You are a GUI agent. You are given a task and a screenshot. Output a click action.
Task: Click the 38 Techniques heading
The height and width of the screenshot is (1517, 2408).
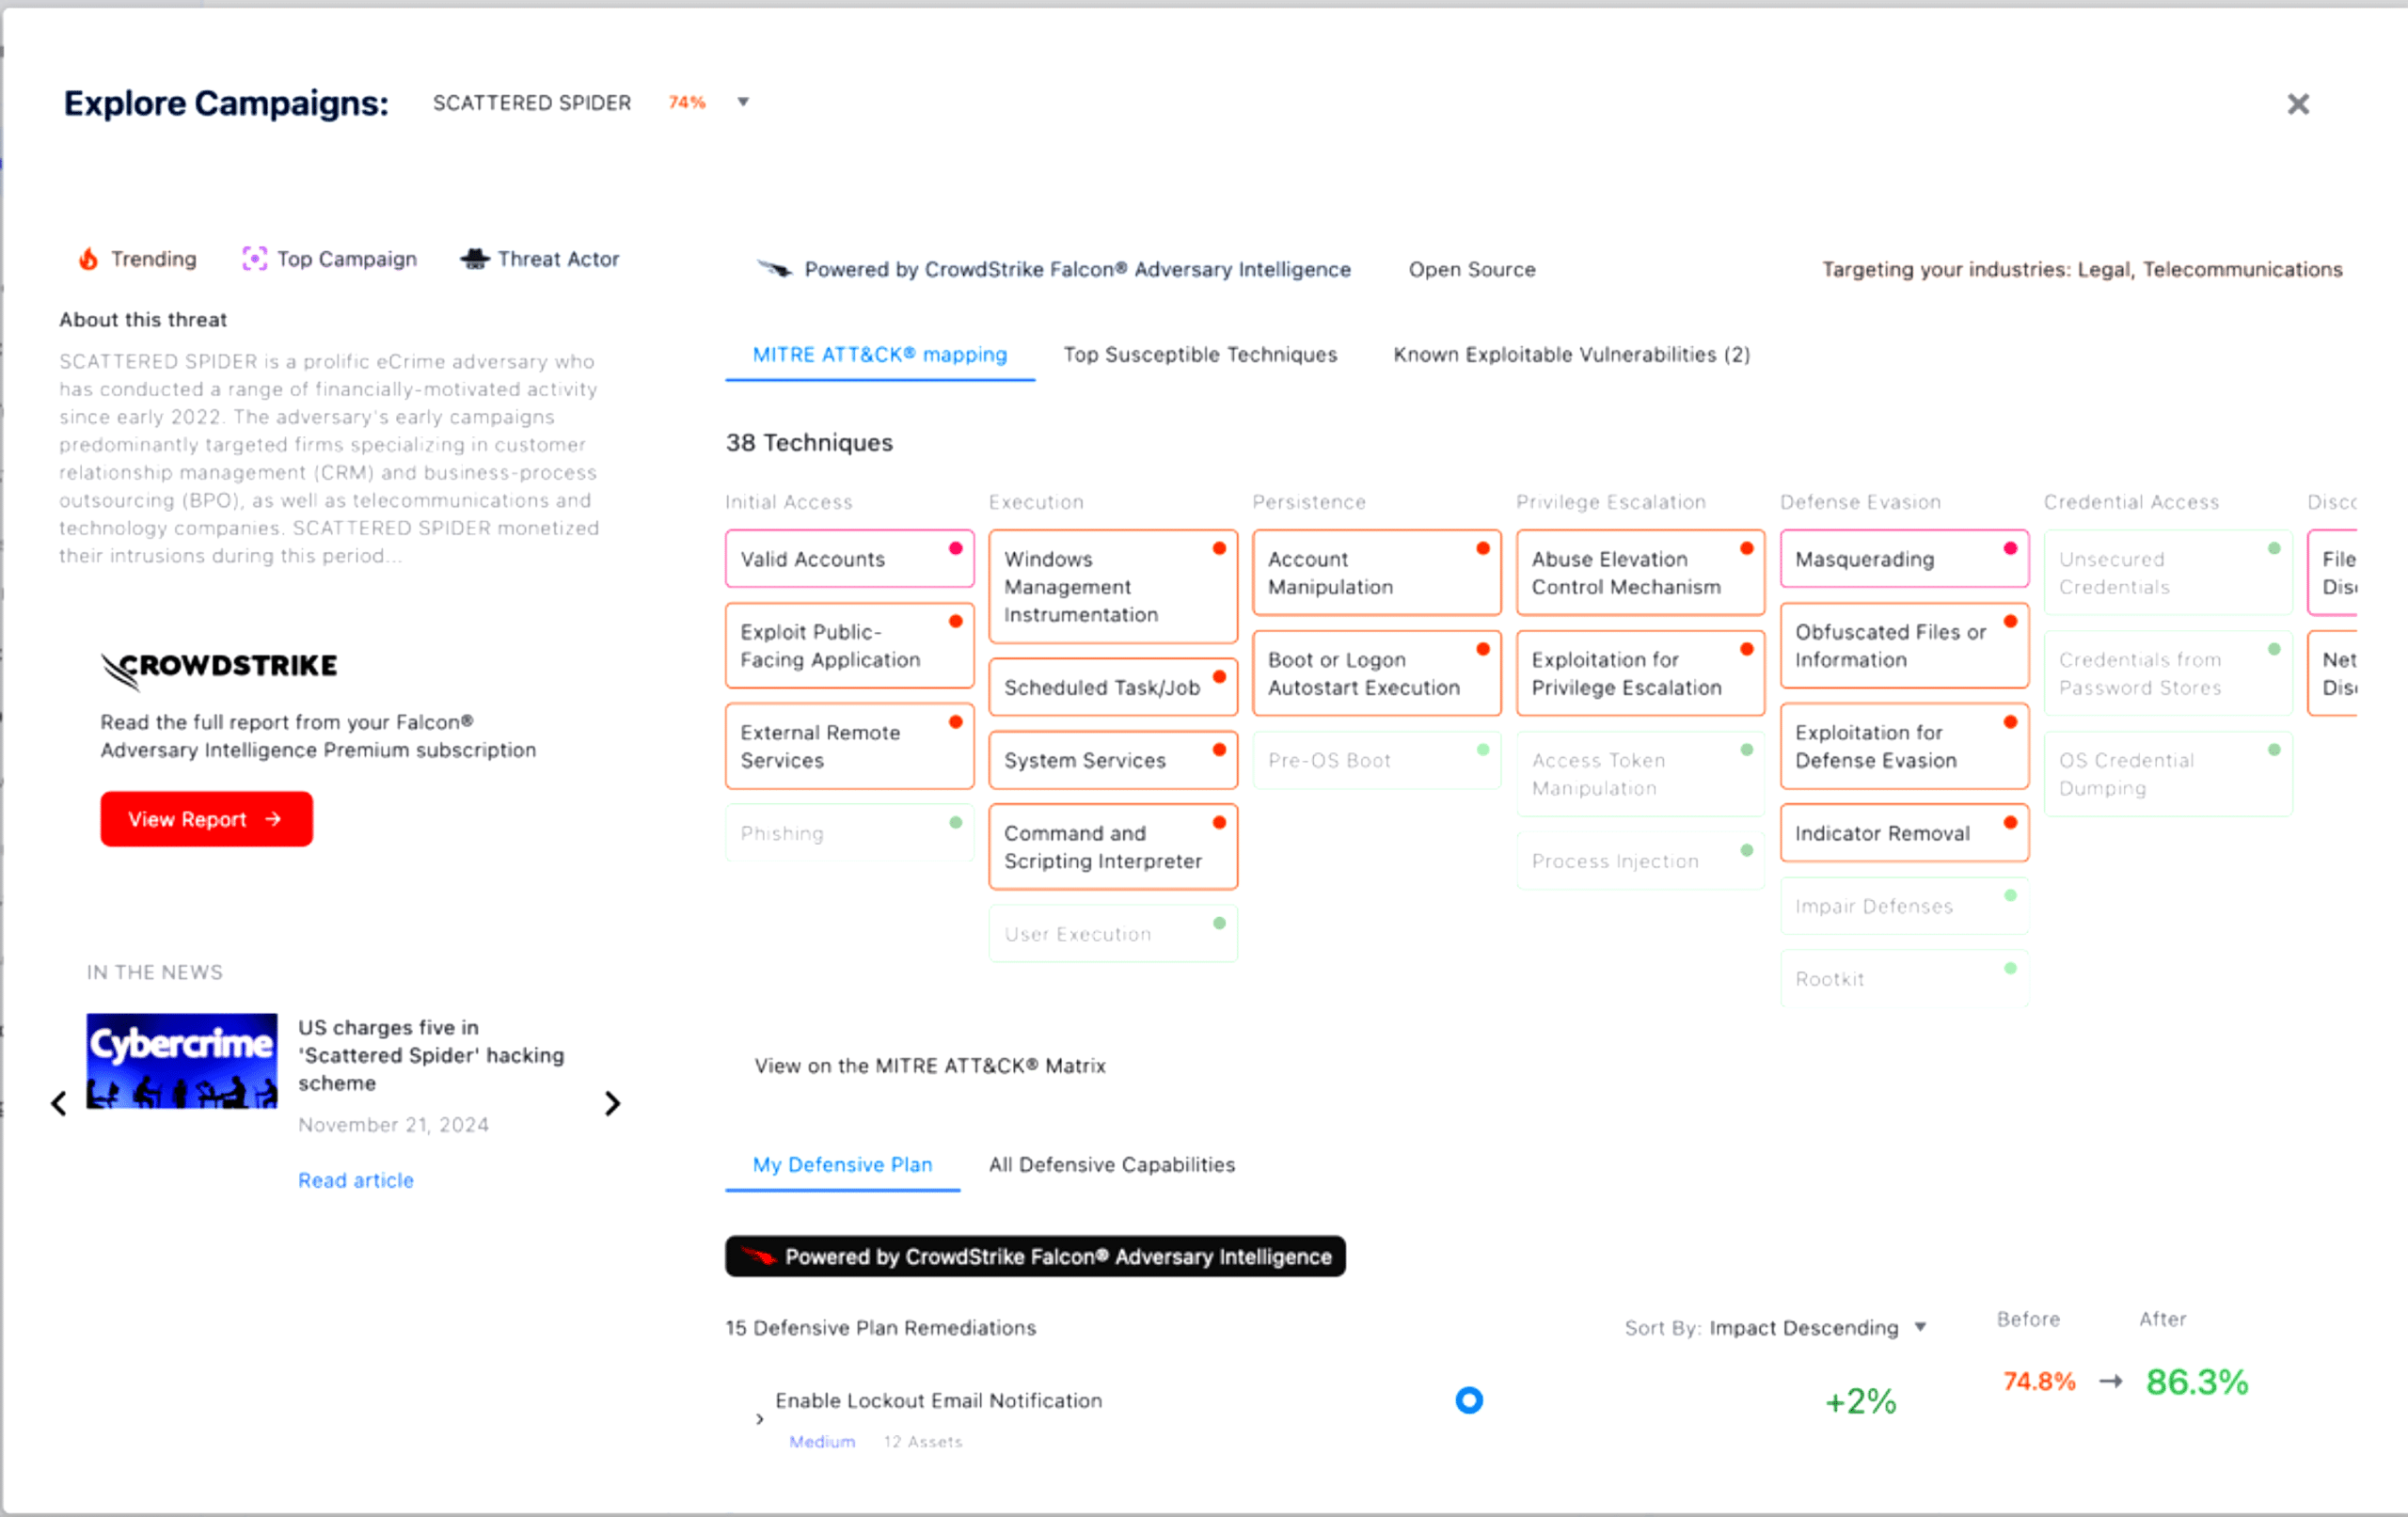point(809,443)
